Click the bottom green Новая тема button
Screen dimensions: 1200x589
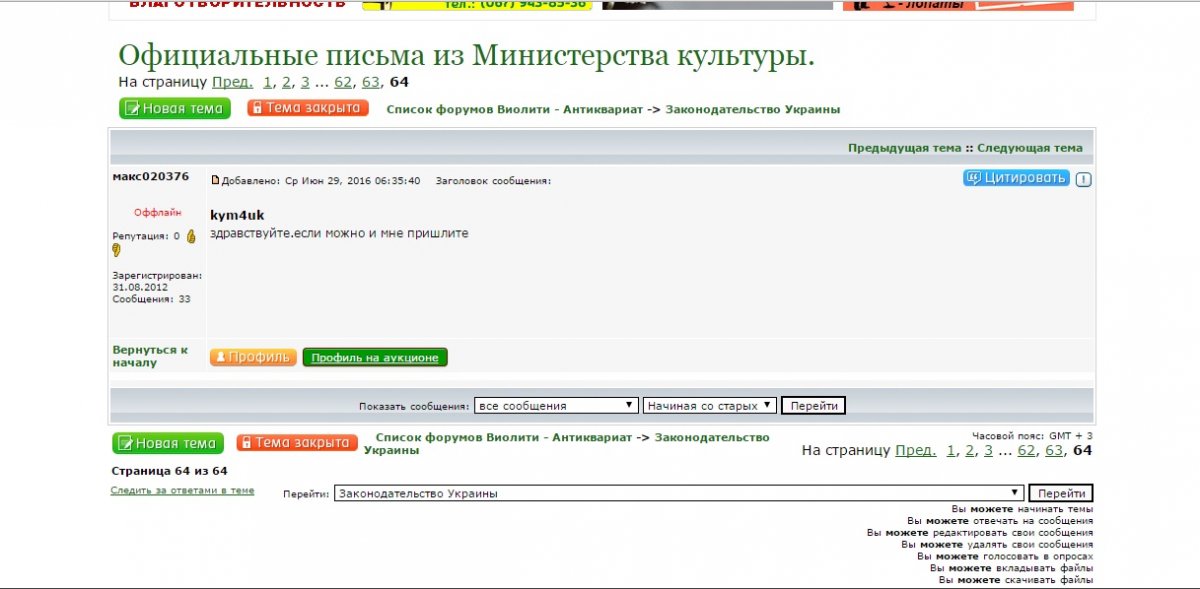tap(167, 443)
